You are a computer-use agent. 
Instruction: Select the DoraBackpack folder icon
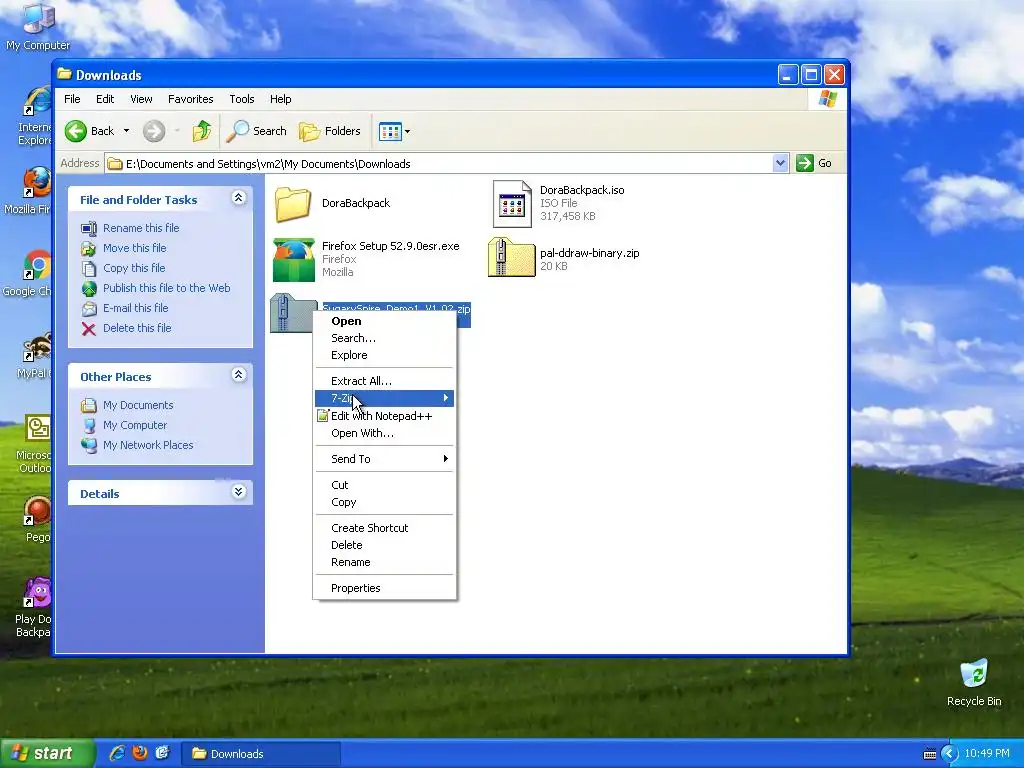(293, 204)
